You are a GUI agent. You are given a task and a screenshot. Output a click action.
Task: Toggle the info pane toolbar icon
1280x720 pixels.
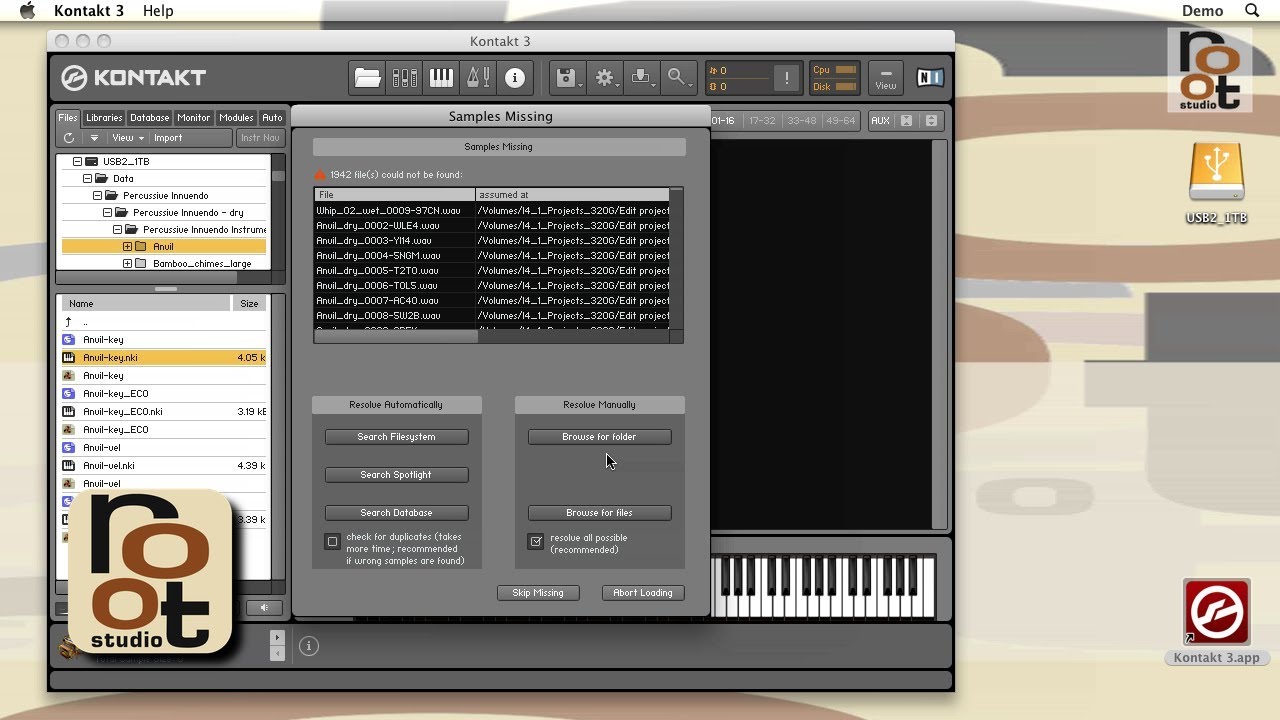[x=515, y=77]
